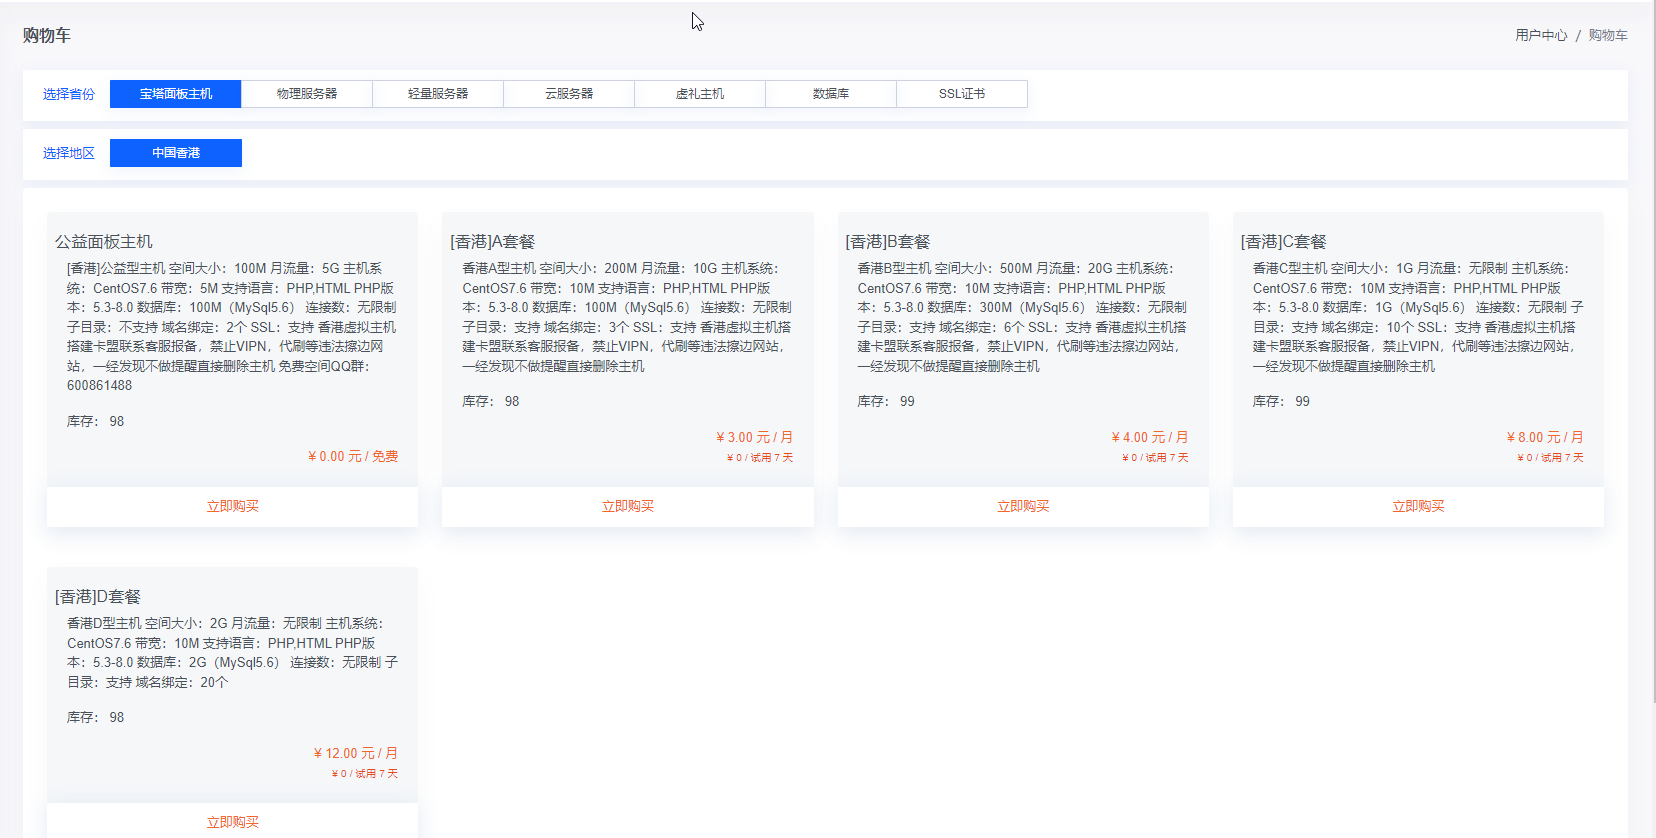Open the 数据库 tab
The image size is (1656, 838).
[x=831, y=94]
